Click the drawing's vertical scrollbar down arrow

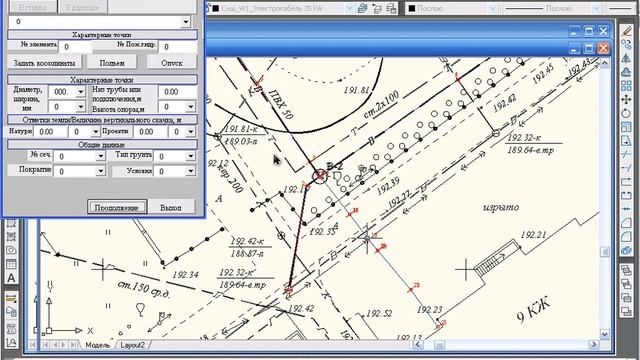coord(604,334)
